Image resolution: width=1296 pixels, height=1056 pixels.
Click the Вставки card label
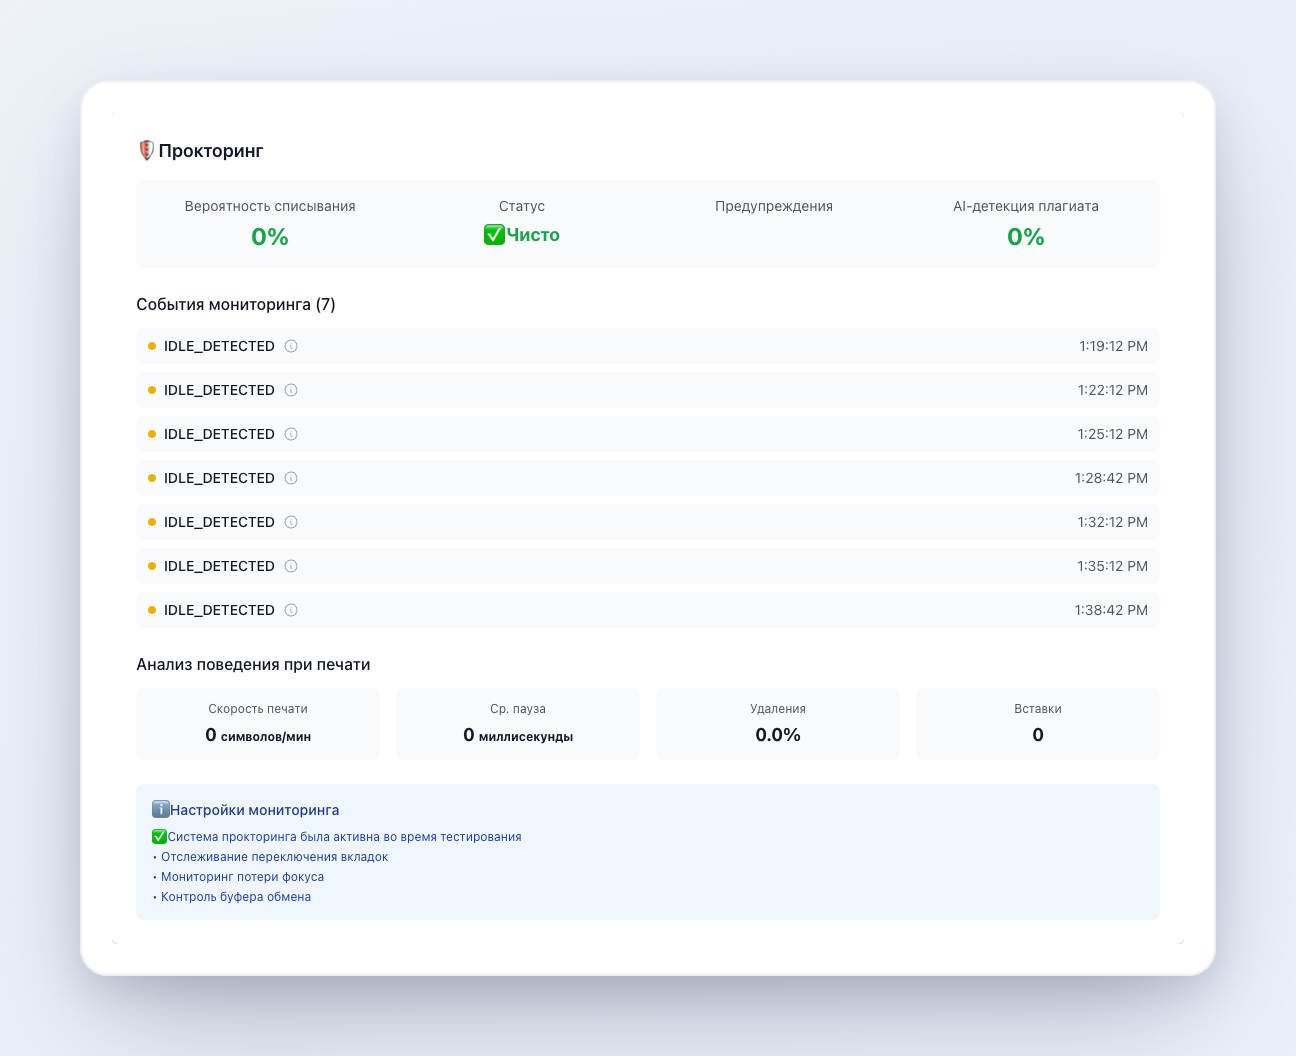click(x=1038, y=709)
